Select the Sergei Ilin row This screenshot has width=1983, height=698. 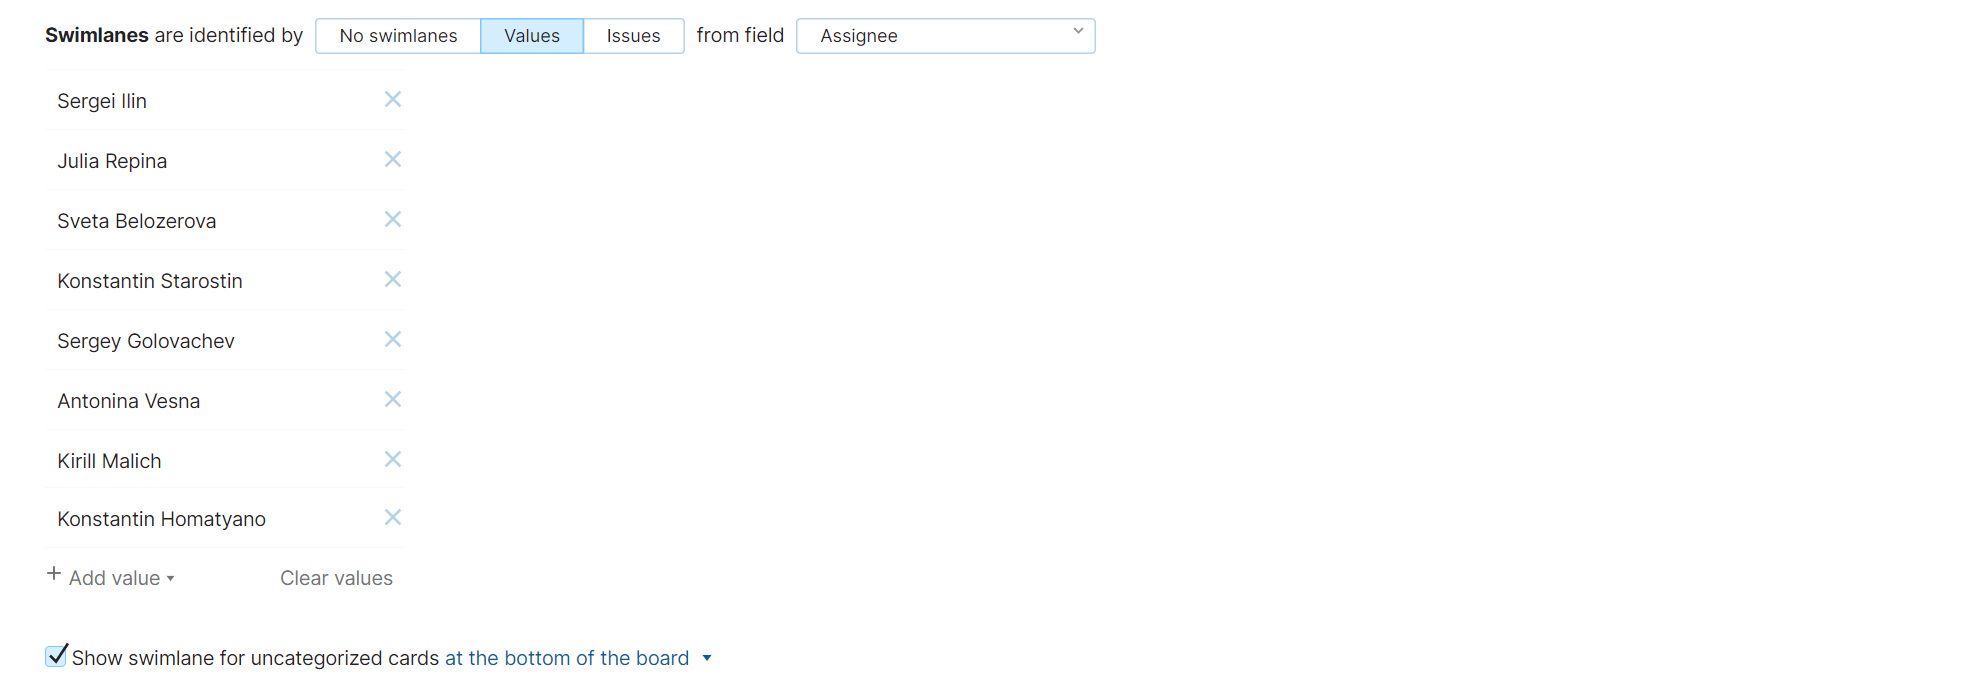[102, 101]
